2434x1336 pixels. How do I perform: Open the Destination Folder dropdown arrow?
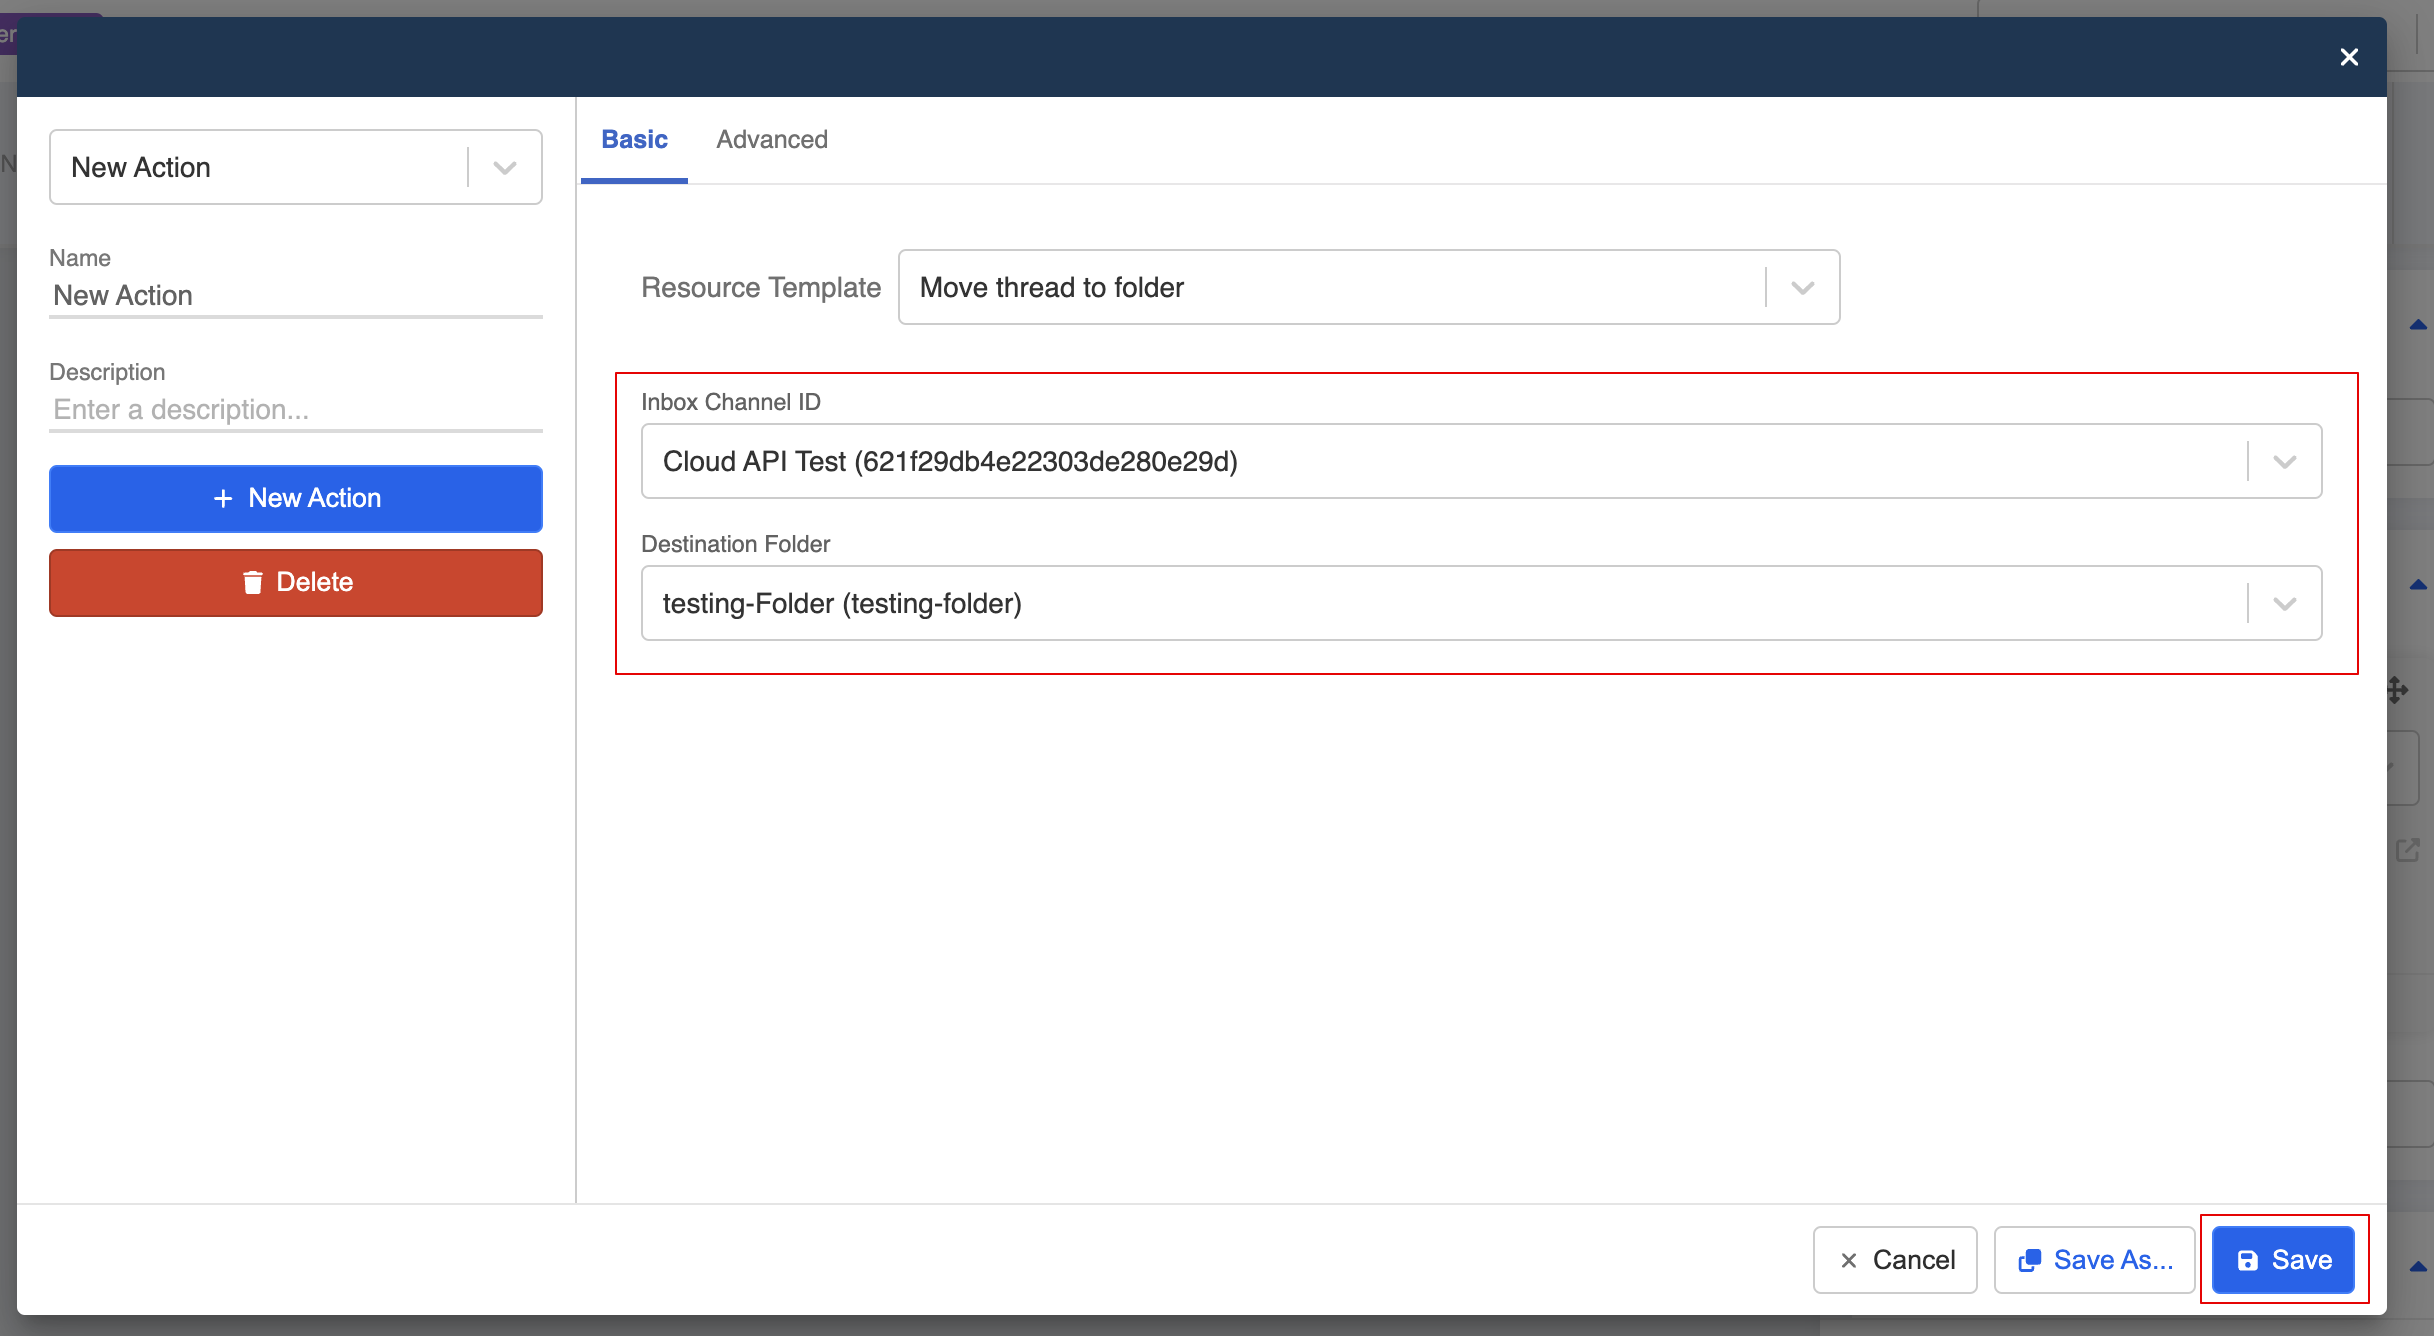pyautogui.click(x=2284, y=604)
